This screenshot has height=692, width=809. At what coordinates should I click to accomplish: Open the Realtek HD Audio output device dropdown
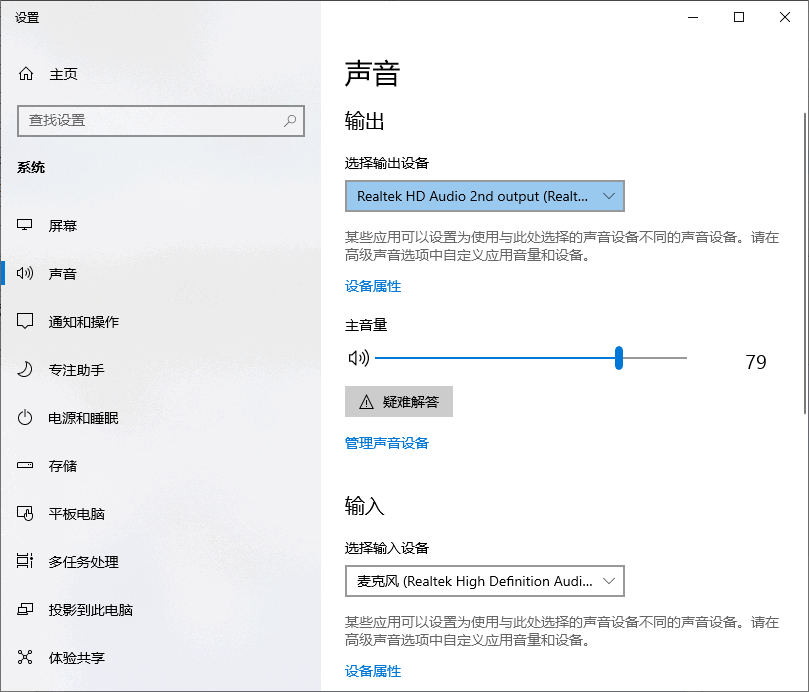point(484,196)
